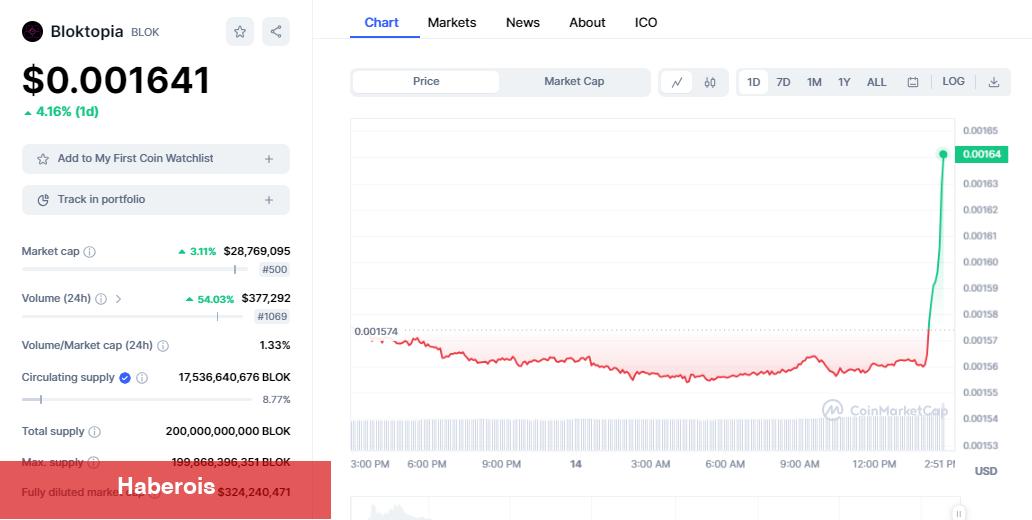Open Max. supply info icon
Viewport: 1032px width, 520px height.
pos(93,462)
